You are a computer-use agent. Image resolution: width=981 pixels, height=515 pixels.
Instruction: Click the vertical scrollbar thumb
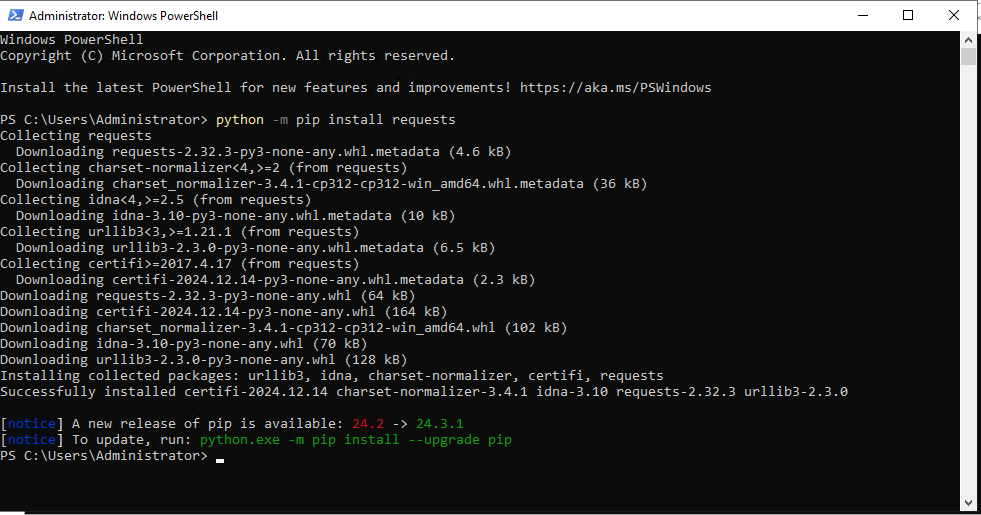point(968,56)
